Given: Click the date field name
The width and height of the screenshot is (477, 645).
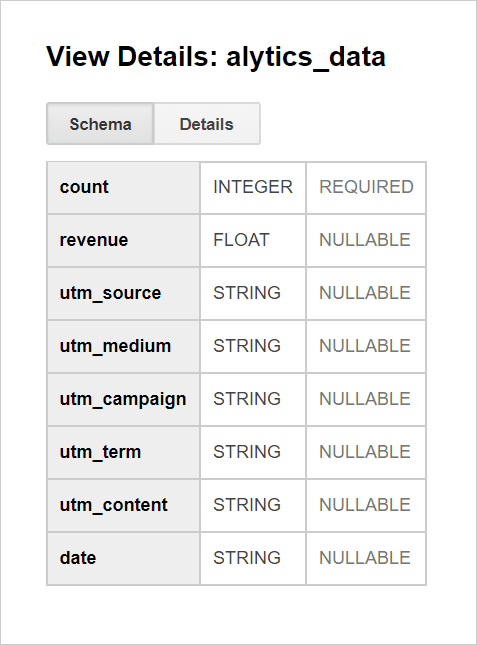Looking at the screenshot, I should coord(78,558).
